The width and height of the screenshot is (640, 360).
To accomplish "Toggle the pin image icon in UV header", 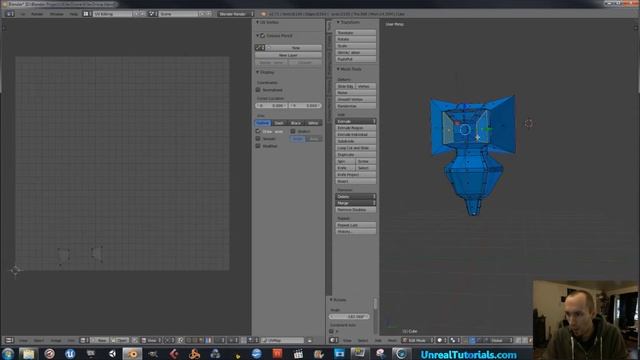I will tap(135, 340).
